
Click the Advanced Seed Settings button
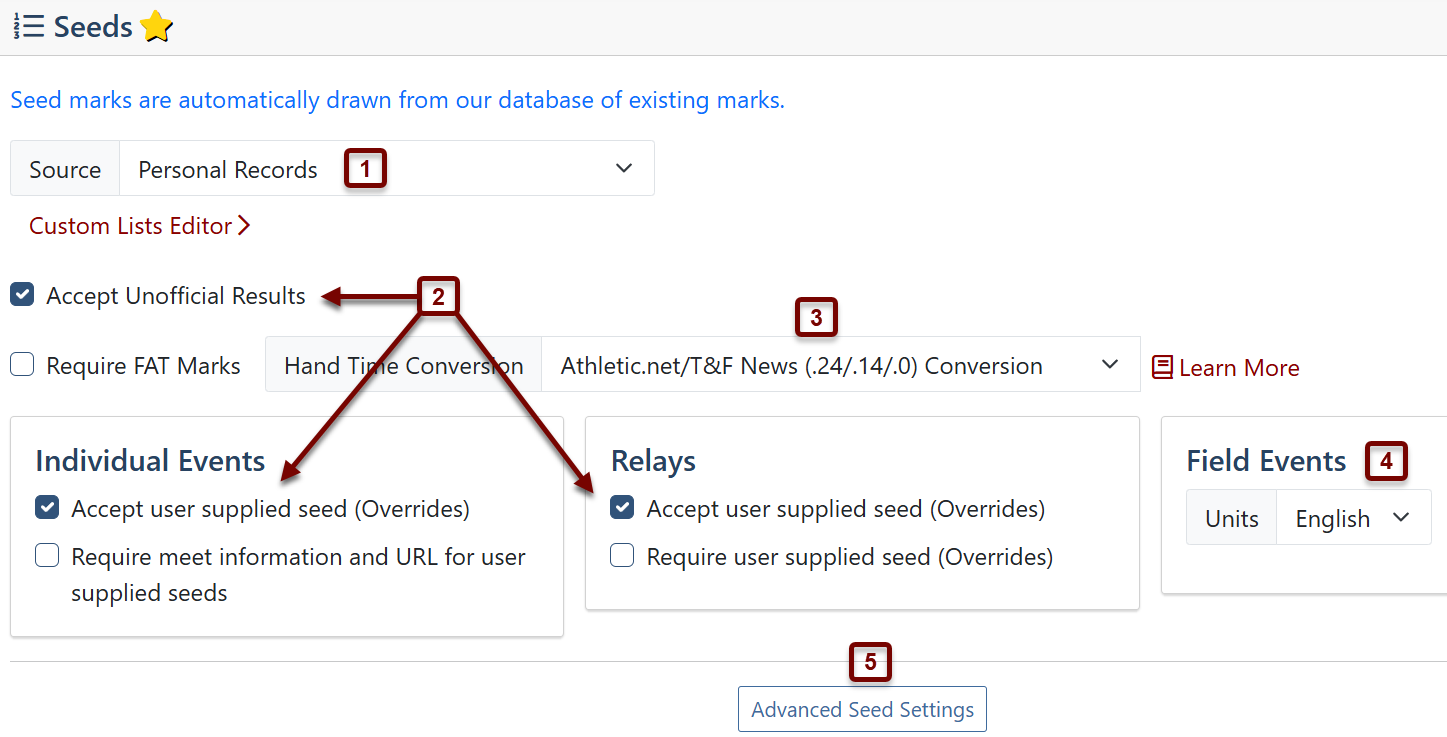(862, 709)
